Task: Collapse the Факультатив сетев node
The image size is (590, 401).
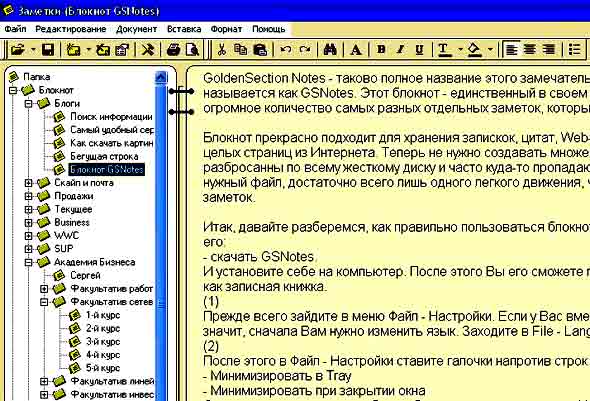Action: pyautogui.click(x=44, y=302)
